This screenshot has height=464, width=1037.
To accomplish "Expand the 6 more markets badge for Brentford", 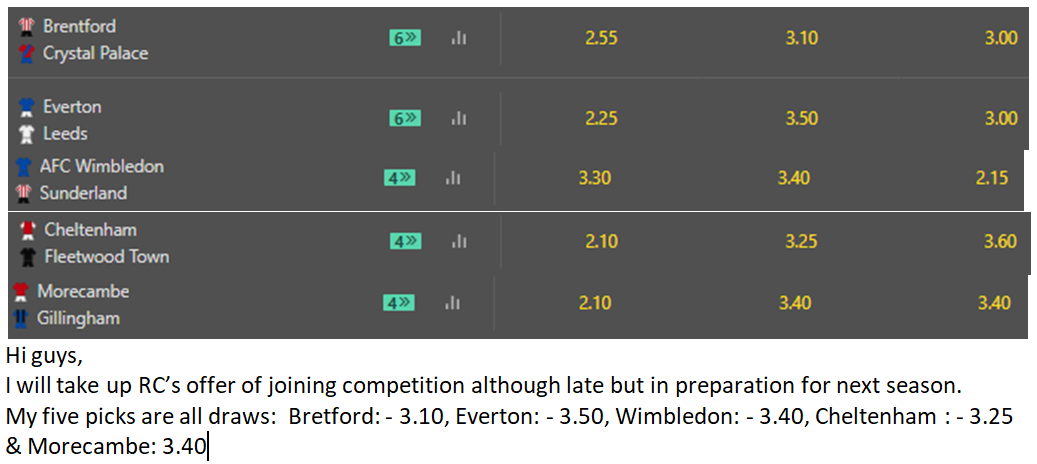I will pos(405,38).
